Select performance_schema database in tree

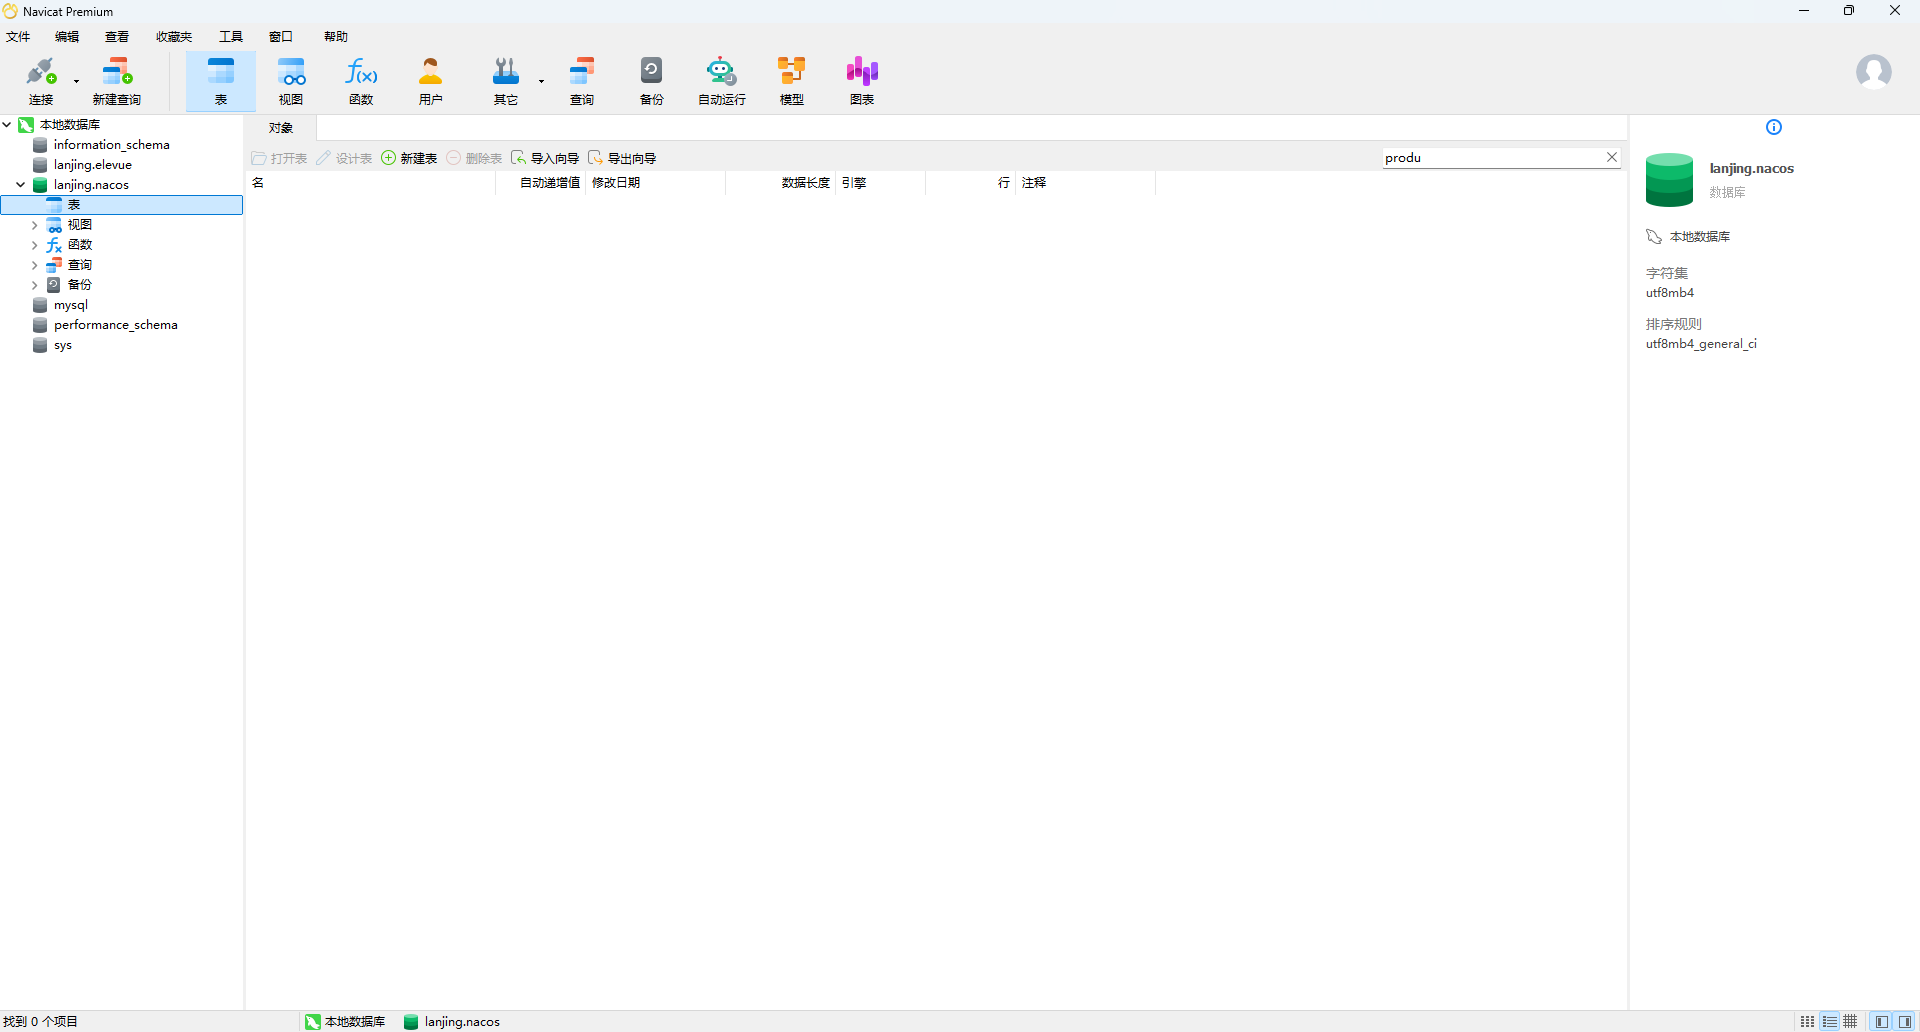point(115,325)
